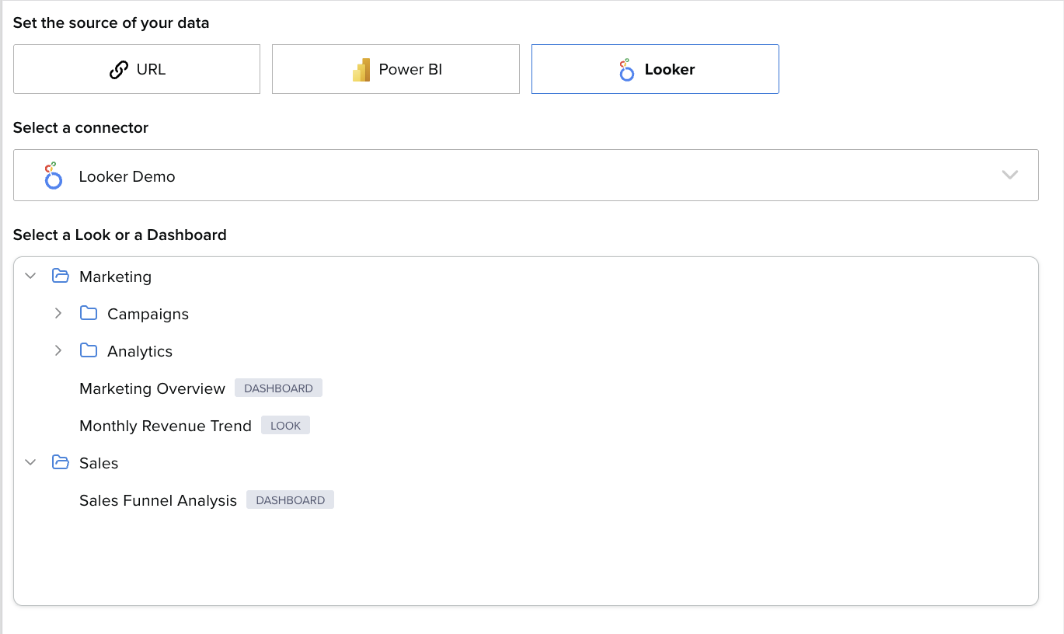Click the Marketing open folder icon

(x=60, y=276)
